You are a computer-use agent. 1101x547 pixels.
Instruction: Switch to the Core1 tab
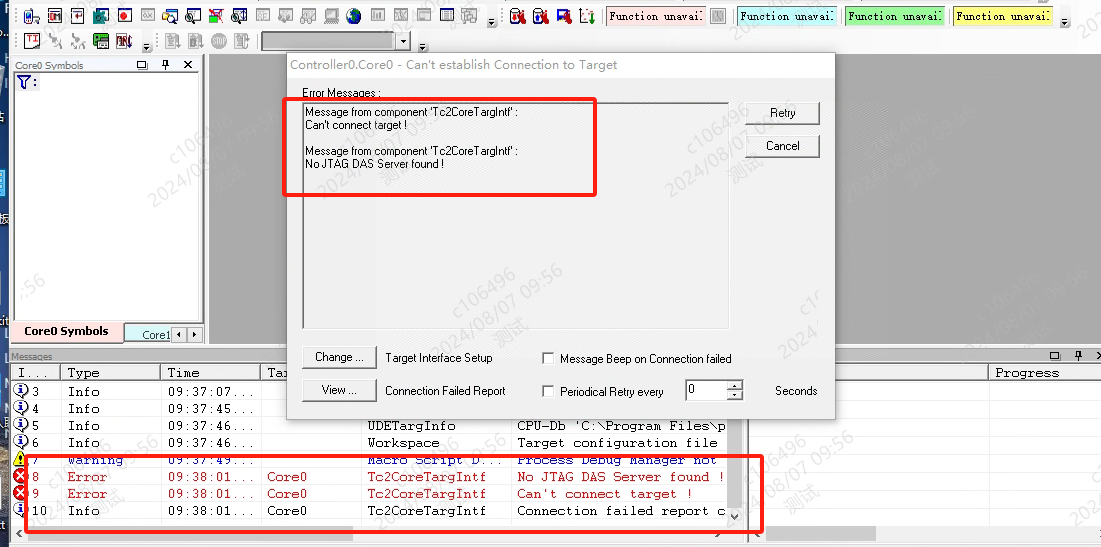click(155, 335)
